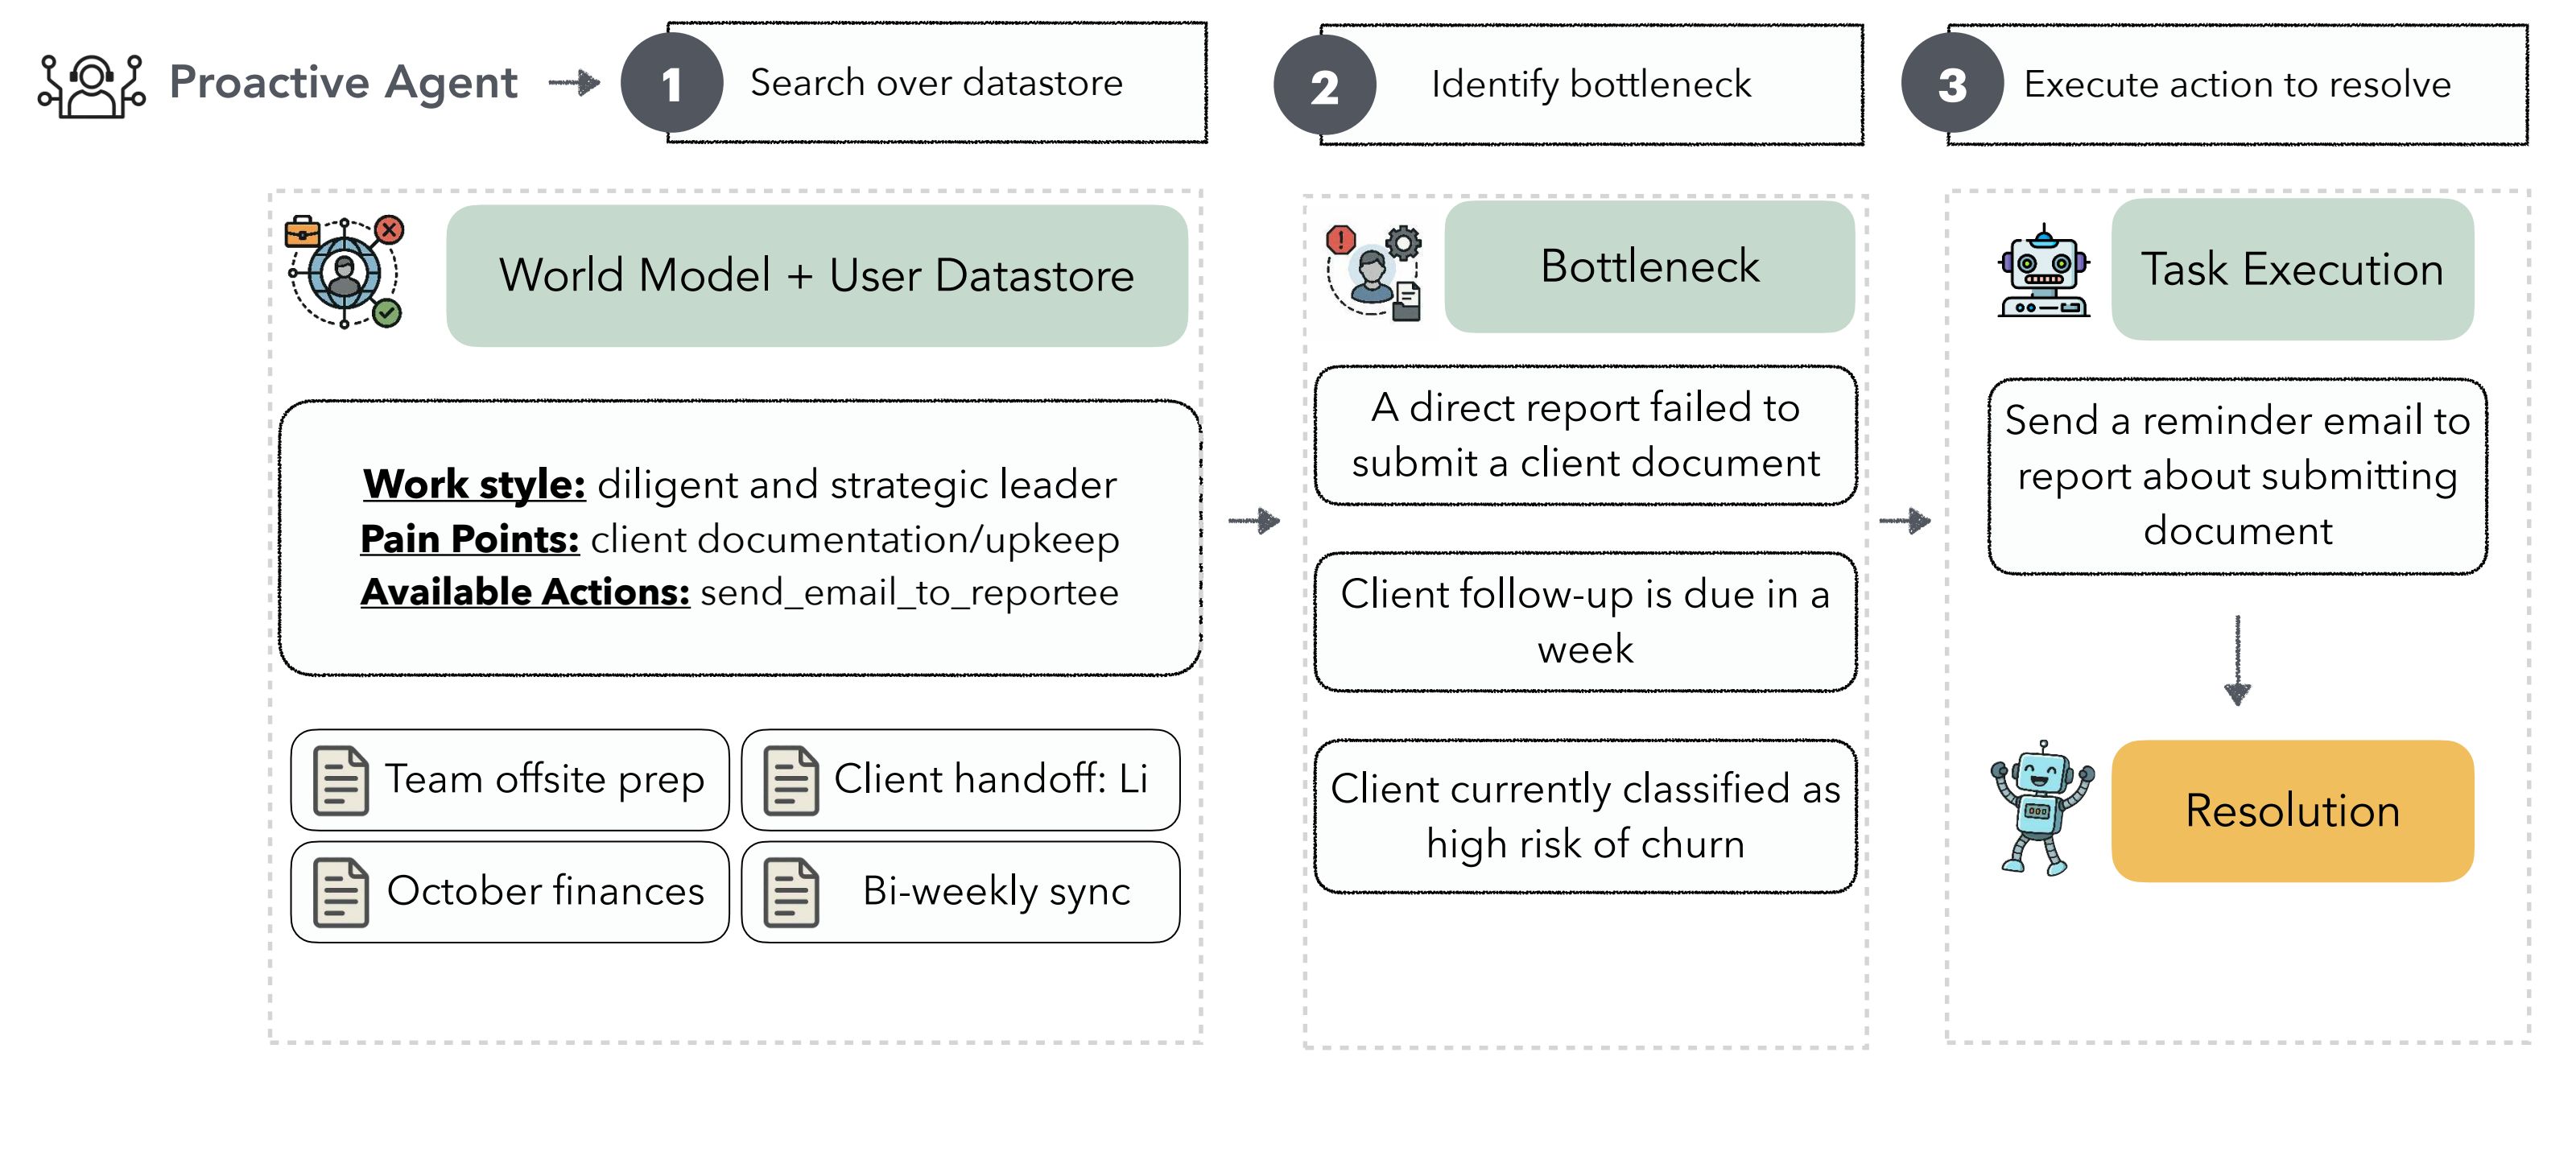Select the Client follow-up due card
This screenshot has width=2576, height=1172.
tap(1585, 622)
